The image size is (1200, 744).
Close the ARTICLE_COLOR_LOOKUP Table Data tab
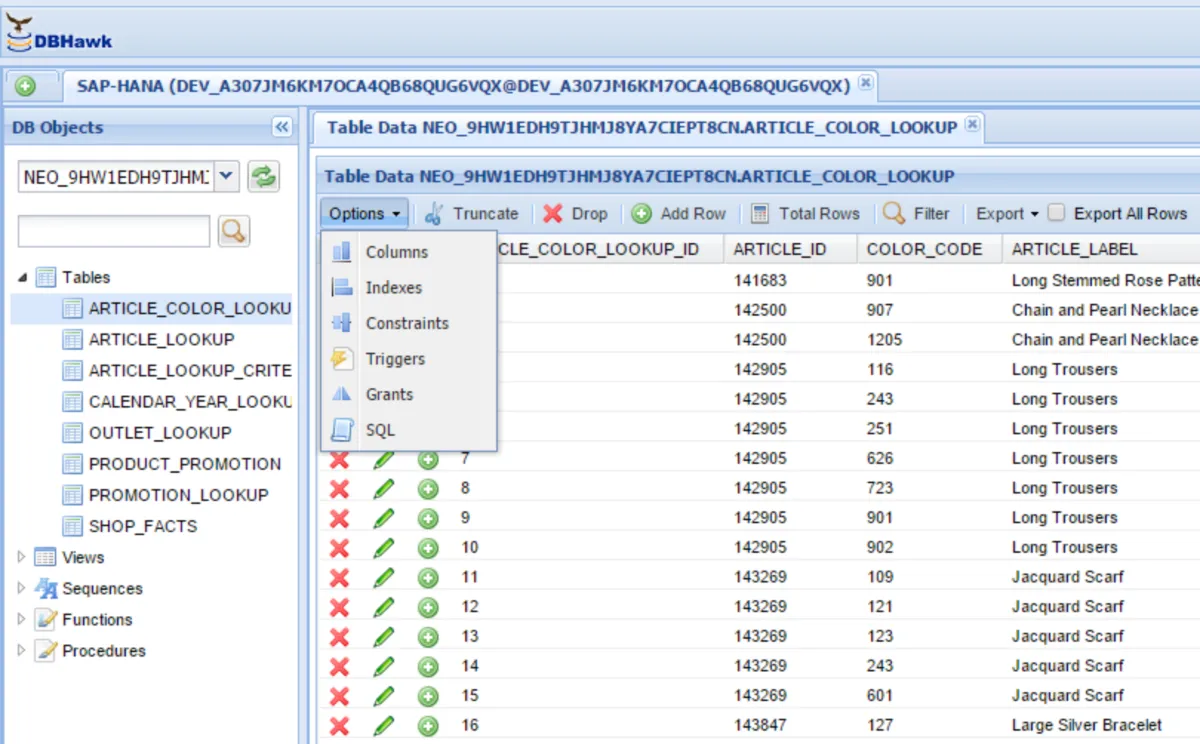971,126
